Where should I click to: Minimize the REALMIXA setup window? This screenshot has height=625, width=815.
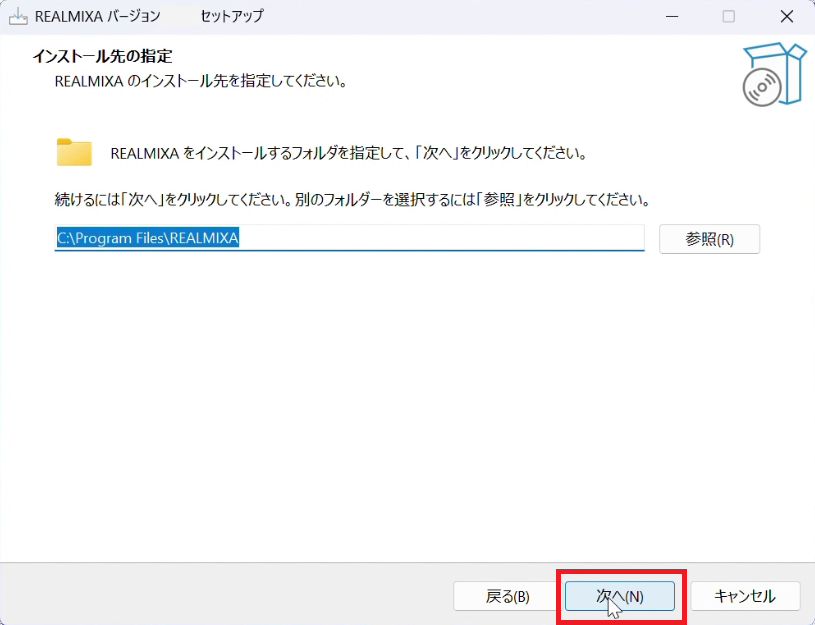[672, 17]
